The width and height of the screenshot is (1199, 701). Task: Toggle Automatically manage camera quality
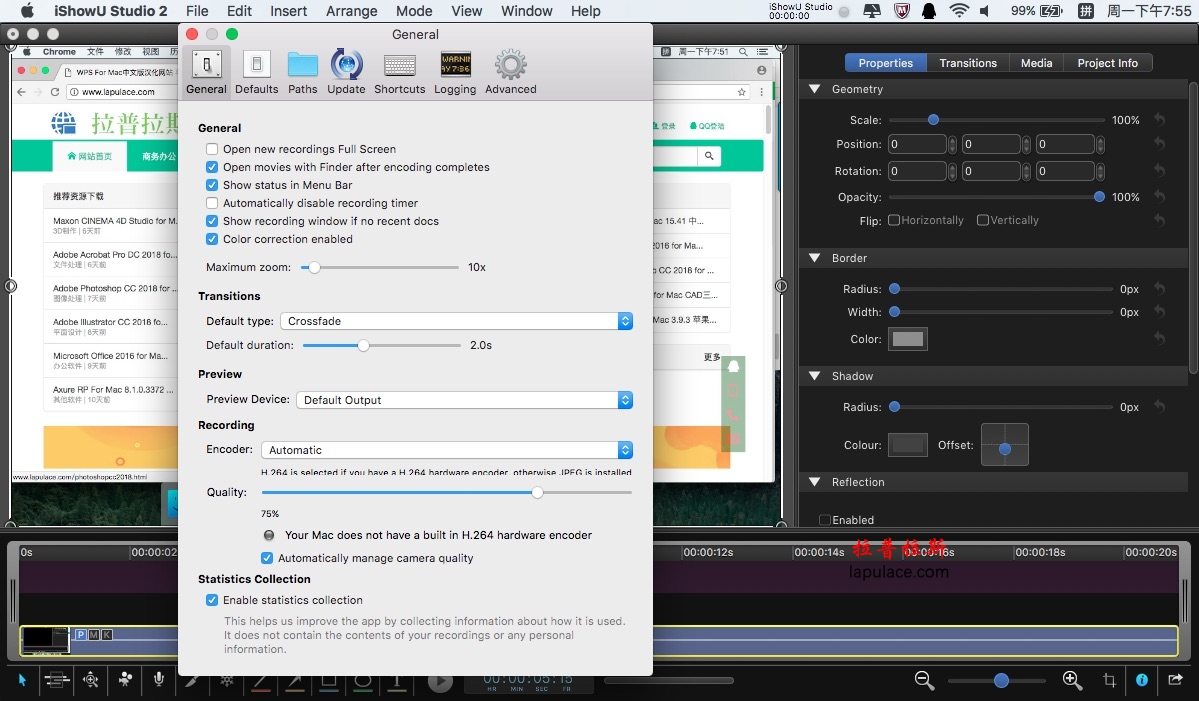(267, 558)
